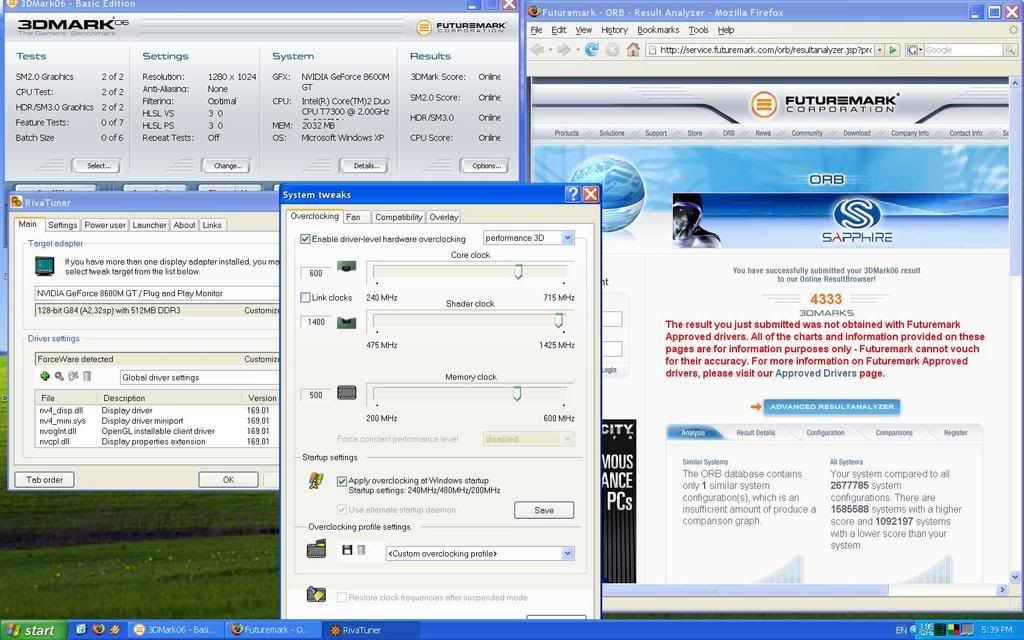Open the Google search engine selector dropdown
The height and width of the screenshot is (640, 1024).
point(913,50)
